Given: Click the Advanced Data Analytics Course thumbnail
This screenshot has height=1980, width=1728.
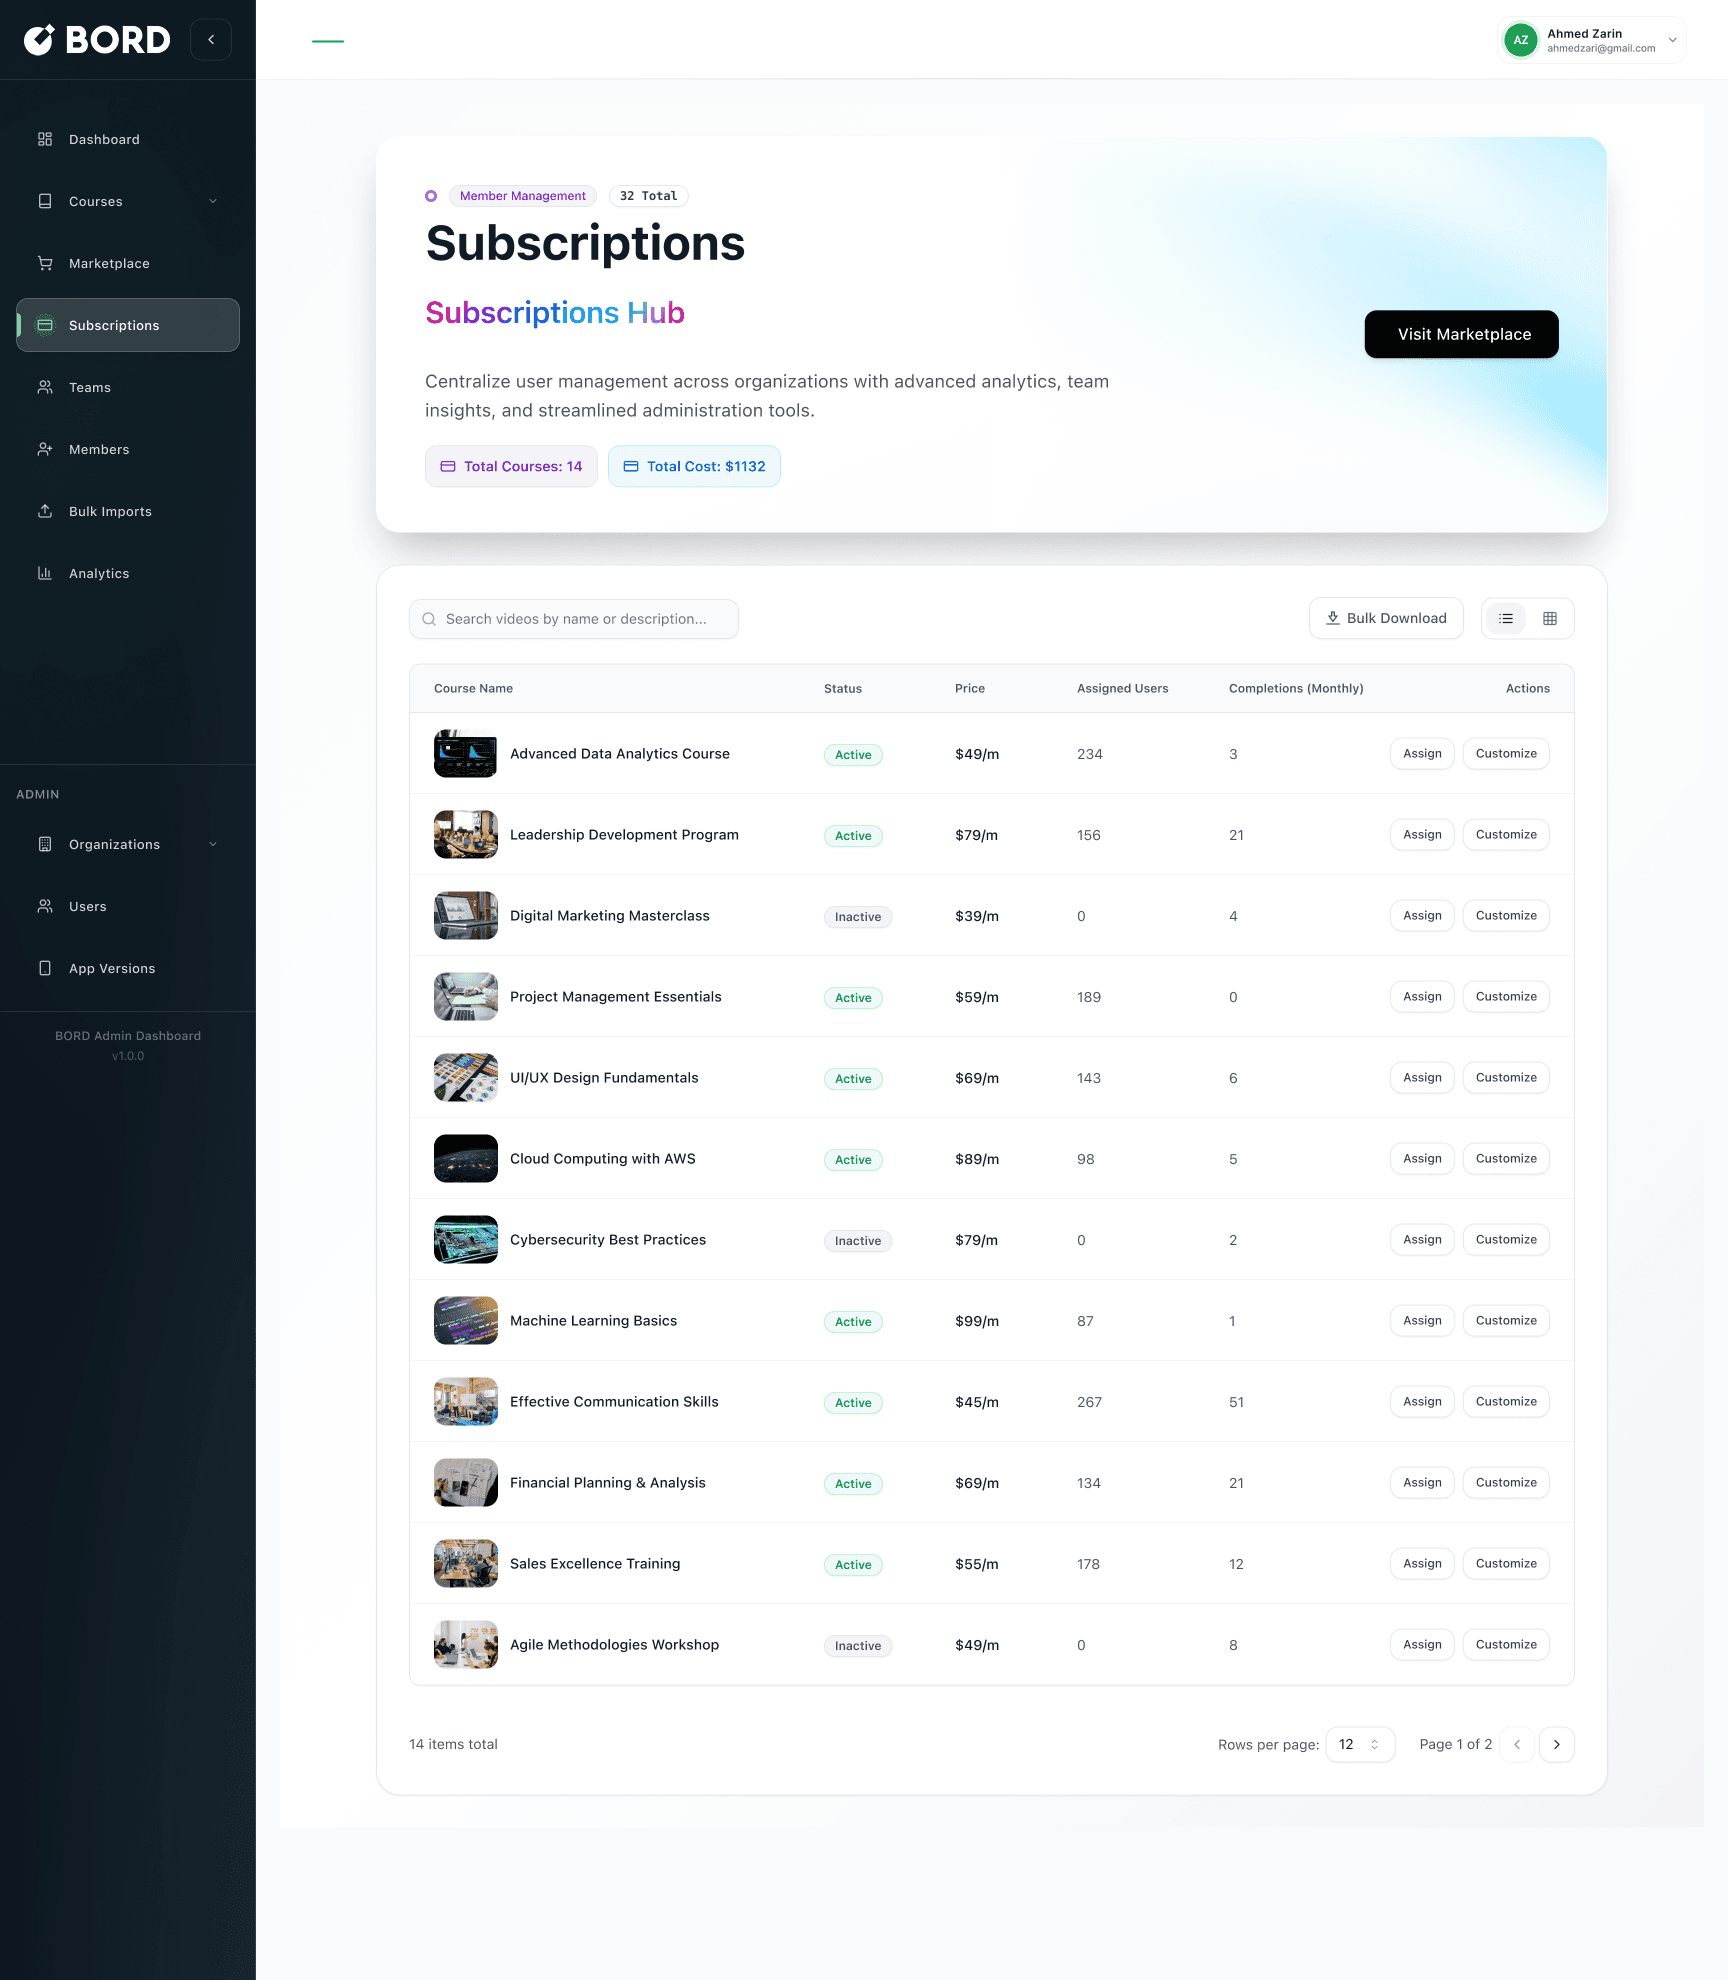Looking at the screenshot, I should (466, 754).
